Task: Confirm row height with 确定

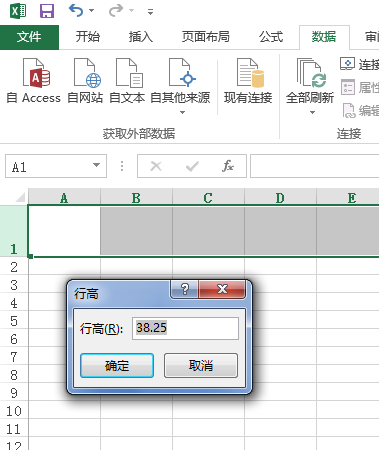Action: (117, 365)
